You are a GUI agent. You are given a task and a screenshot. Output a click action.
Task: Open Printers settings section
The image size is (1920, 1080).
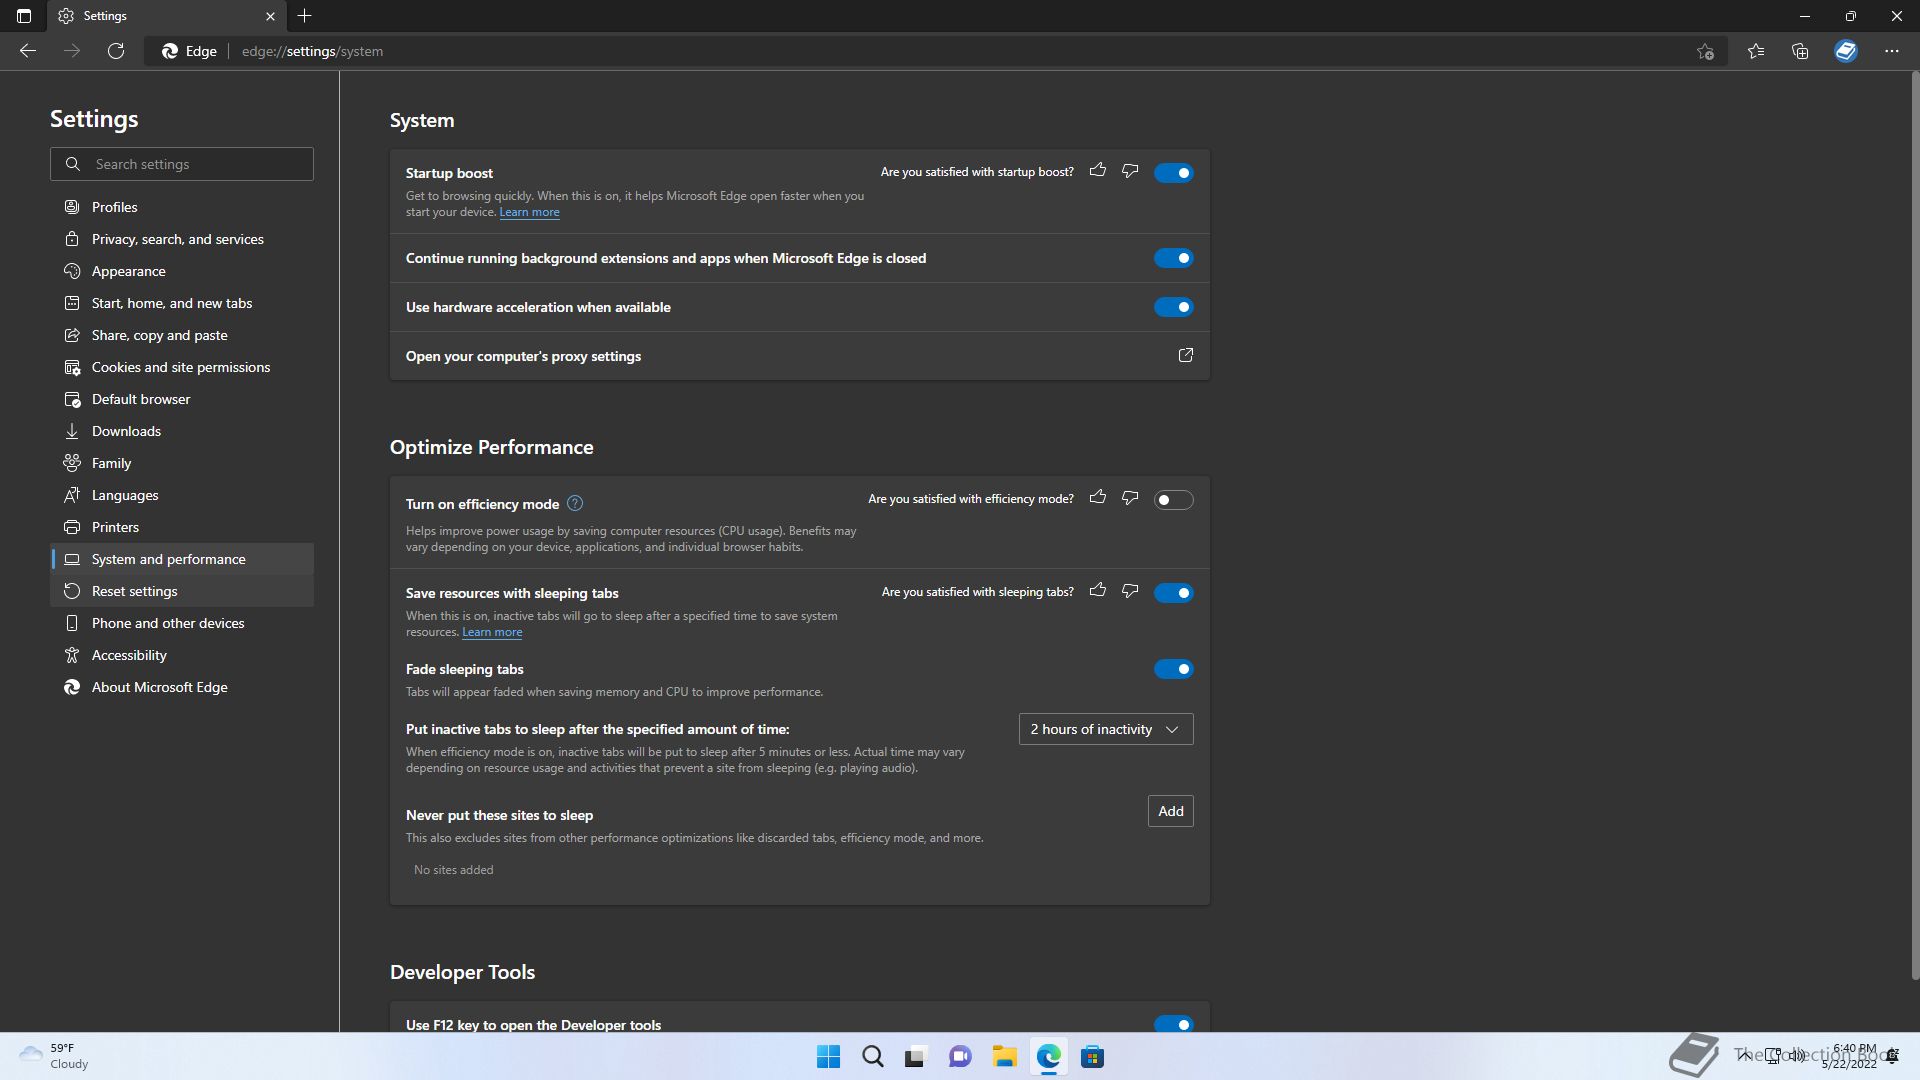click(182, 527)
